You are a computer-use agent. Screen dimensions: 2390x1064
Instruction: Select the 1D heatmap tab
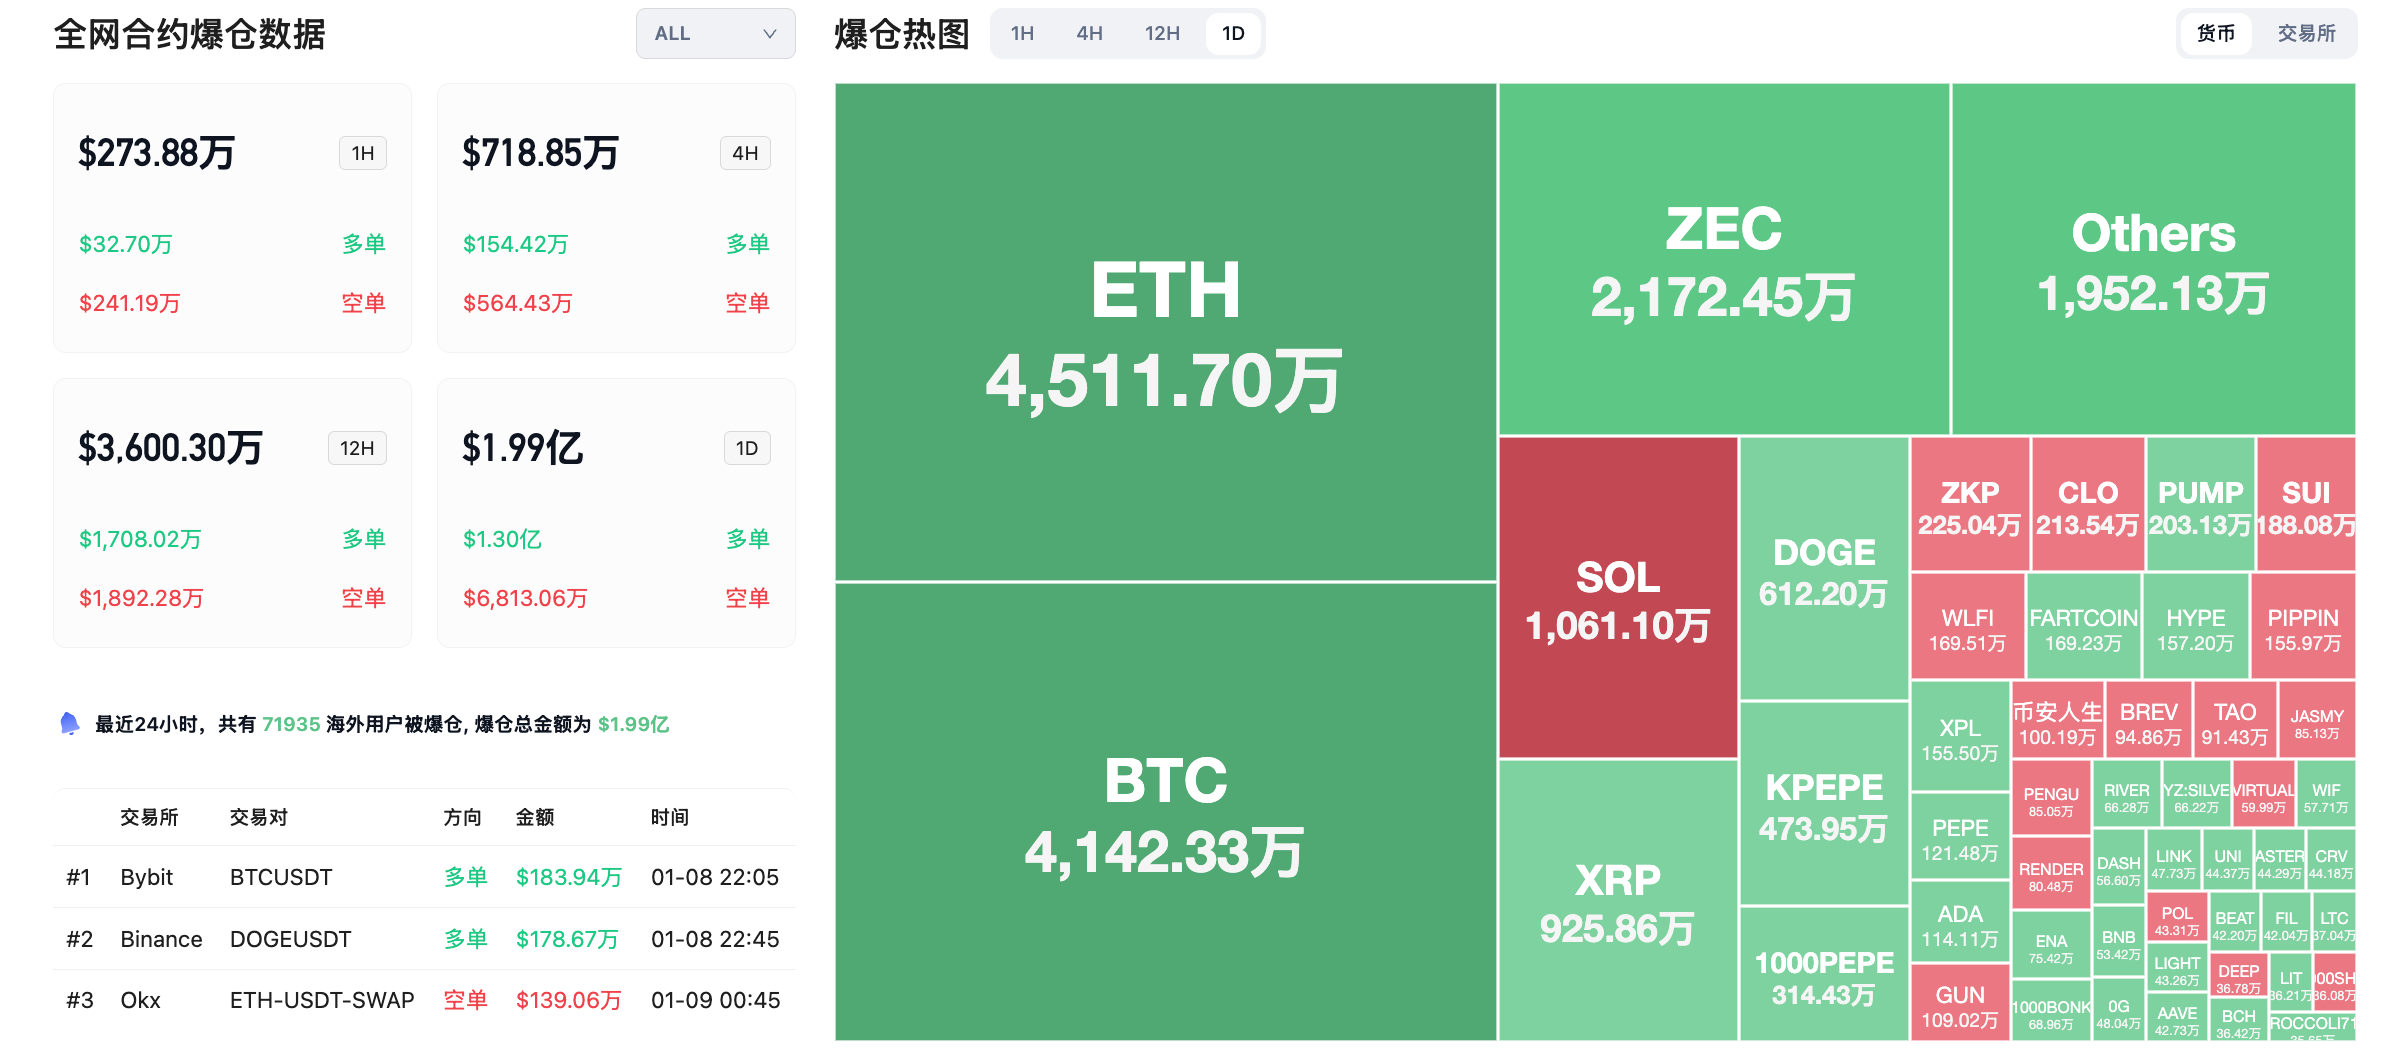pos(1233,34)
